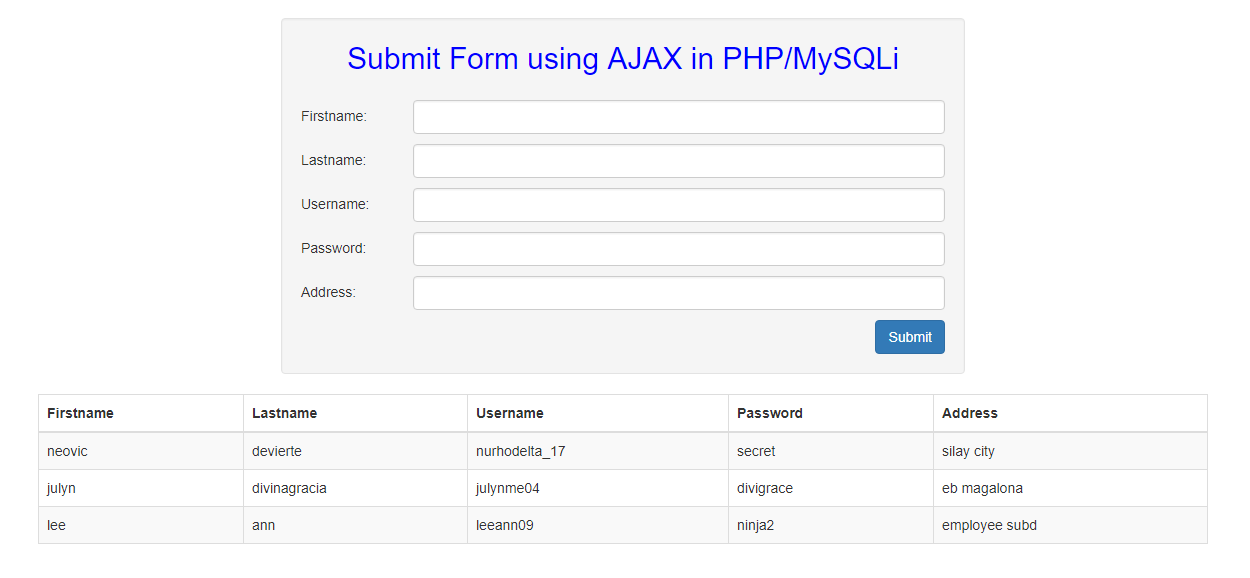
Task: Select the Firstname column header
Action: click(x=81, y=413)
